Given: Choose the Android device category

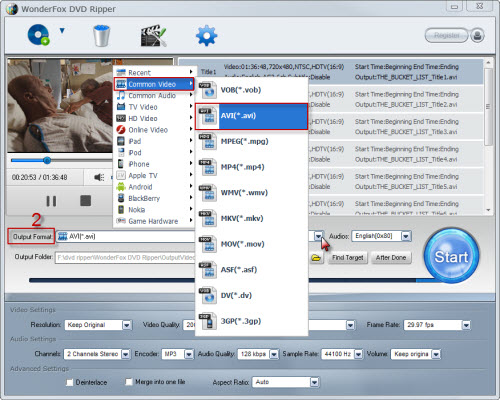Looking at the screenshot, I should pos(154,187).
